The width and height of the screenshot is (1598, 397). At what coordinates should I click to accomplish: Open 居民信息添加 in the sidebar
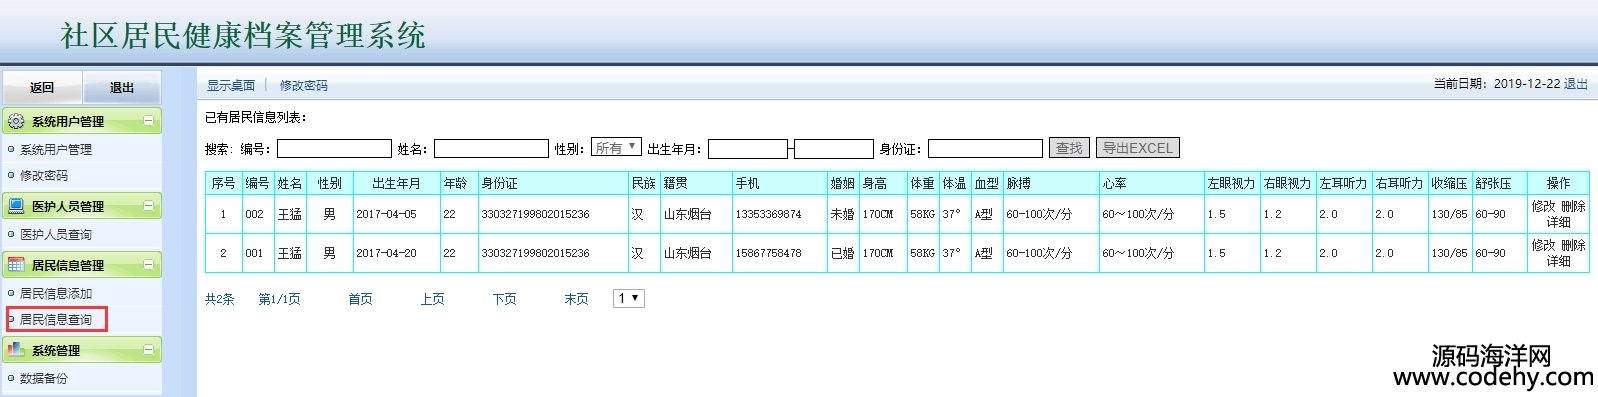[x=56, y=294]
